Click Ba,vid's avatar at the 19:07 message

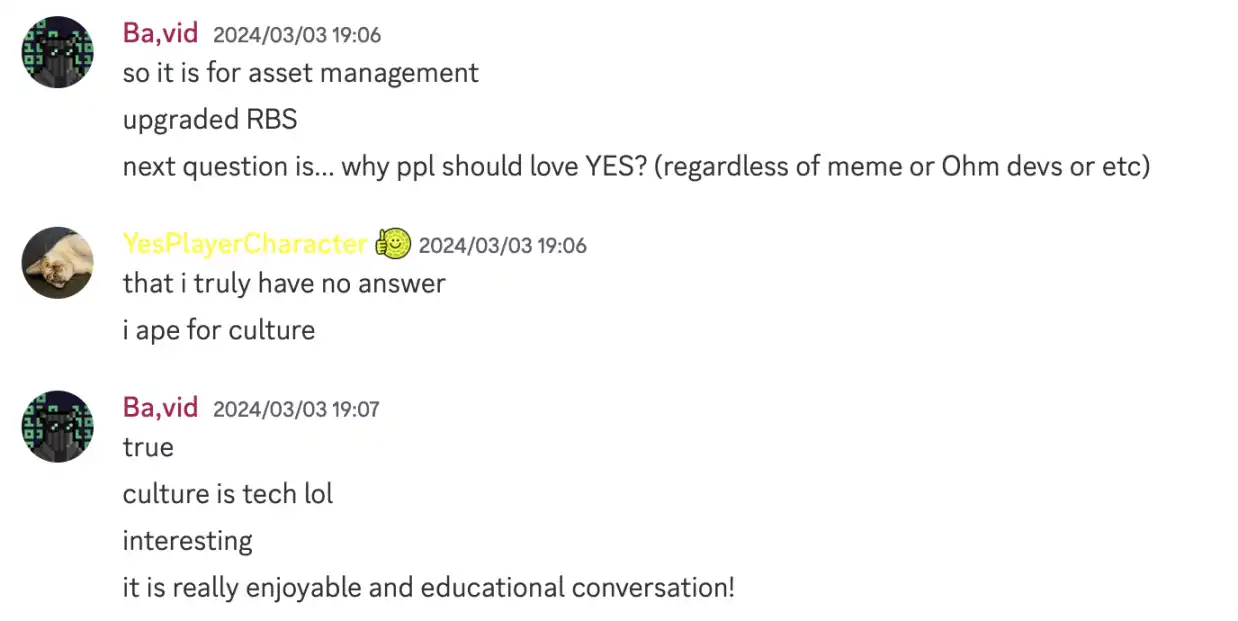[x=57, y=426]
